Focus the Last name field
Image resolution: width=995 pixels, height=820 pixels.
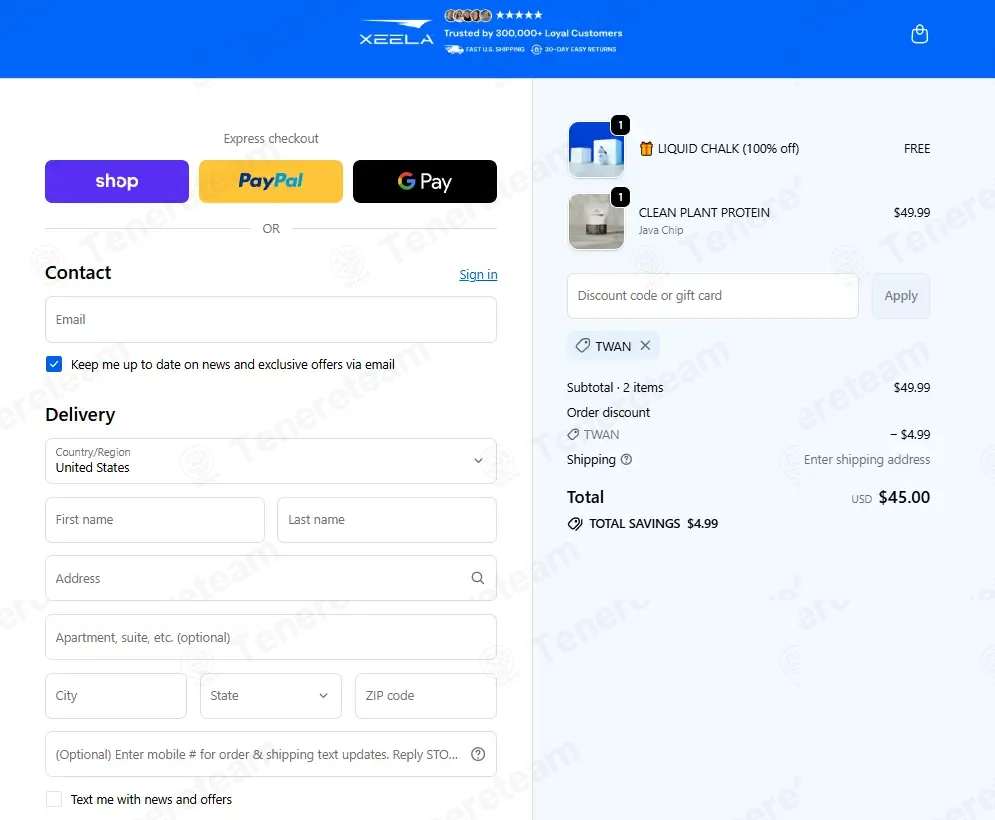click(387, 520)
